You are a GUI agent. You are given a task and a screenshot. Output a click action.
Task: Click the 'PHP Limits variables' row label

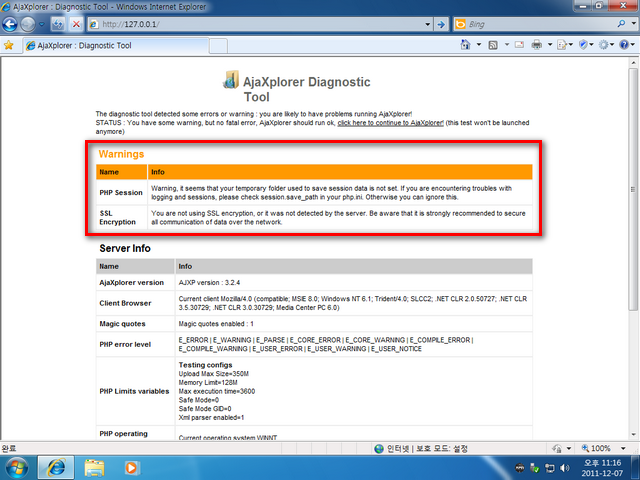coord(134,391)
